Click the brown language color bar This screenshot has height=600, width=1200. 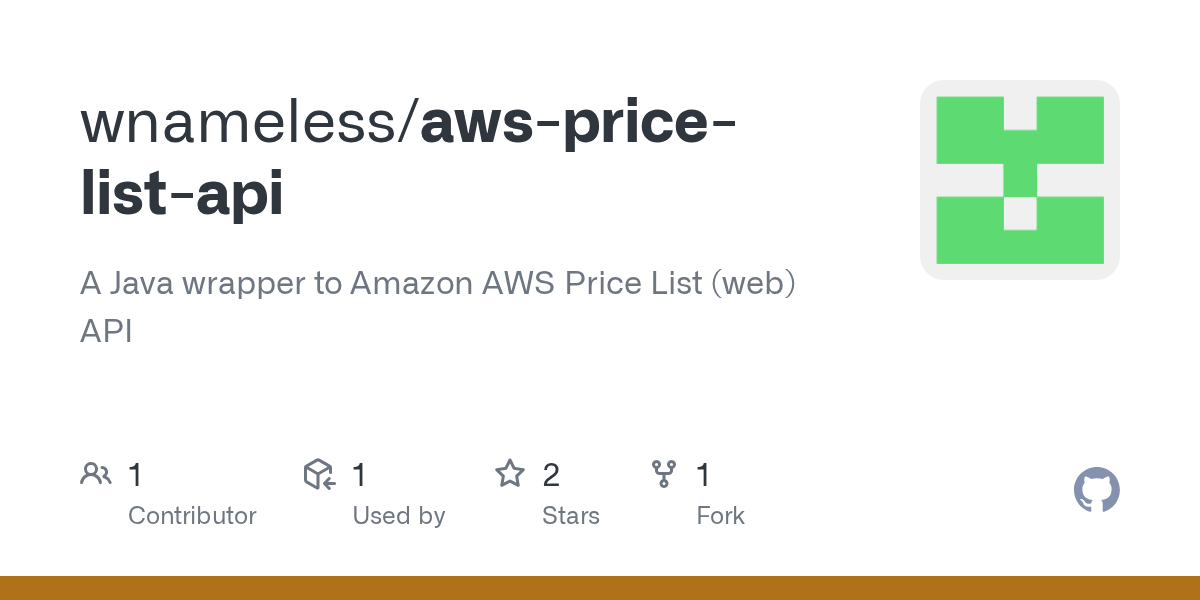(600, 588)
